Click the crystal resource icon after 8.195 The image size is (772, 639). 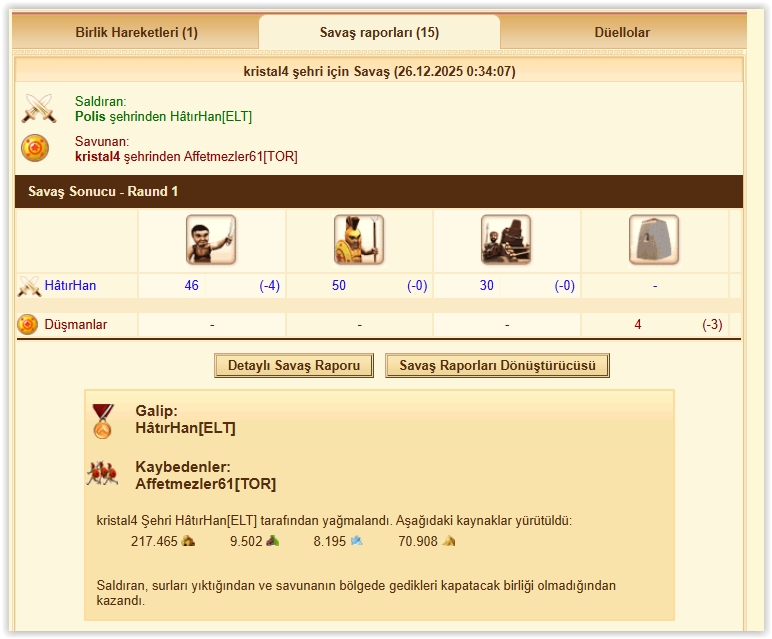pyautogui.click(x=356, y=541)
